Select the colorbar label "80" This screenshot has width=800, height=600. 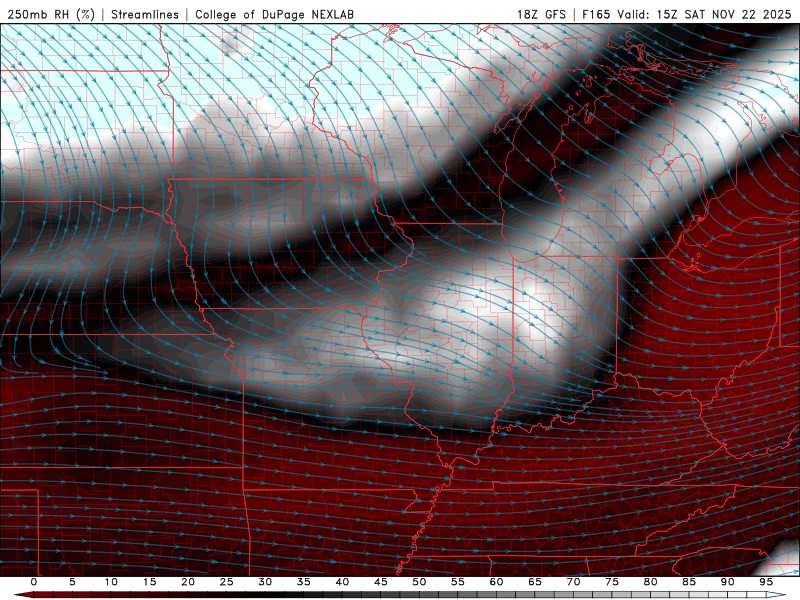coord(650,582)
